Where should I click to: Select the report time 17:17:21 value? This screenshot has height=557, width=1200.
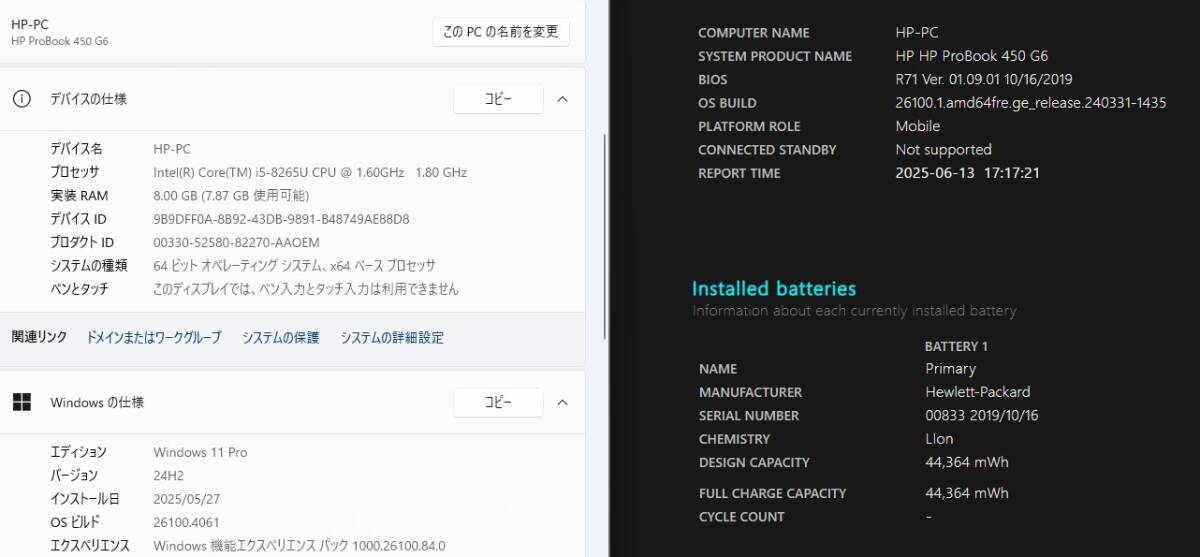(x=968, y=173)
